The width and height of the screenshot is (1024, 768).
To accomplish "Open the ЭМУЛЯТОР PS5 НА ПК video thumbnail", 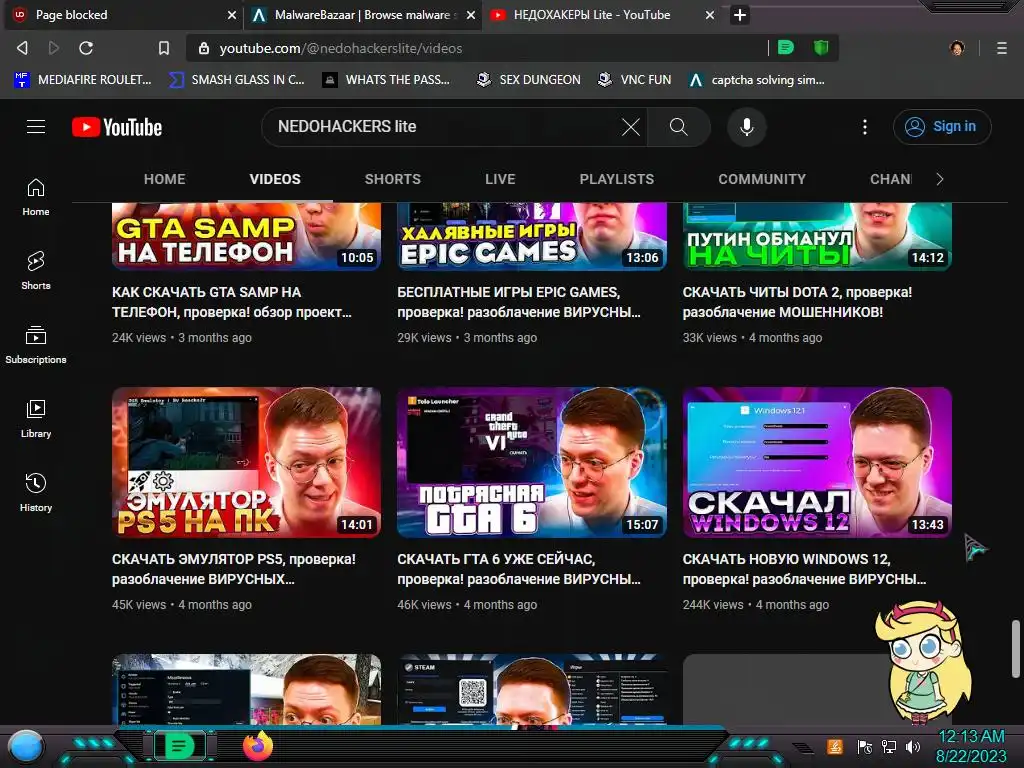I will pos(246,462).
